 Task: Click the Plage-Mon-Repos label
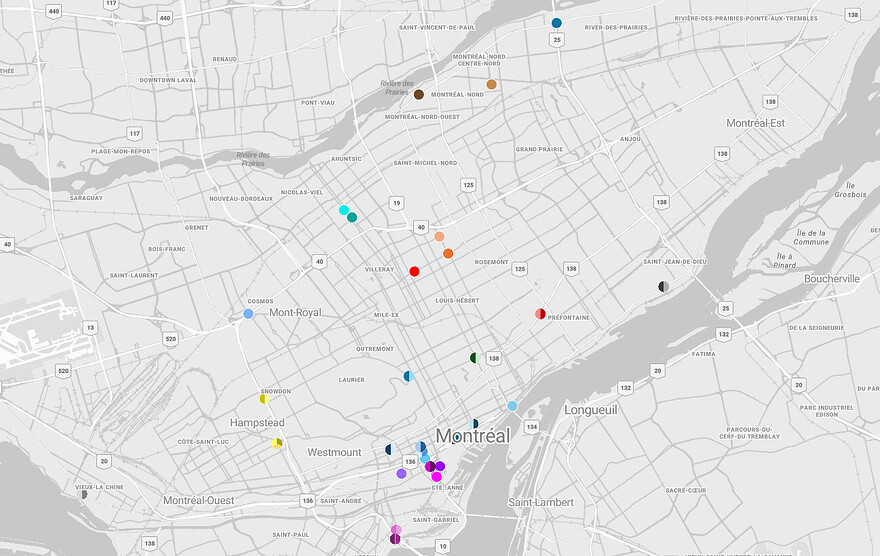pyautogui.click(x=121, y=151)
